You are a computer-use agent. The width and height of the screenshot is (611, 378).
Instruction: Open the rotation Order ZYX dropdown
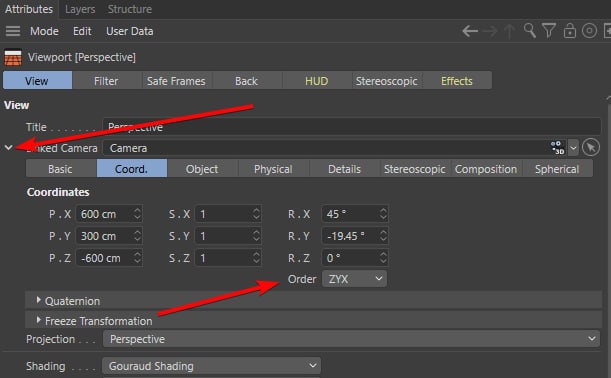[x=354, y=279]
